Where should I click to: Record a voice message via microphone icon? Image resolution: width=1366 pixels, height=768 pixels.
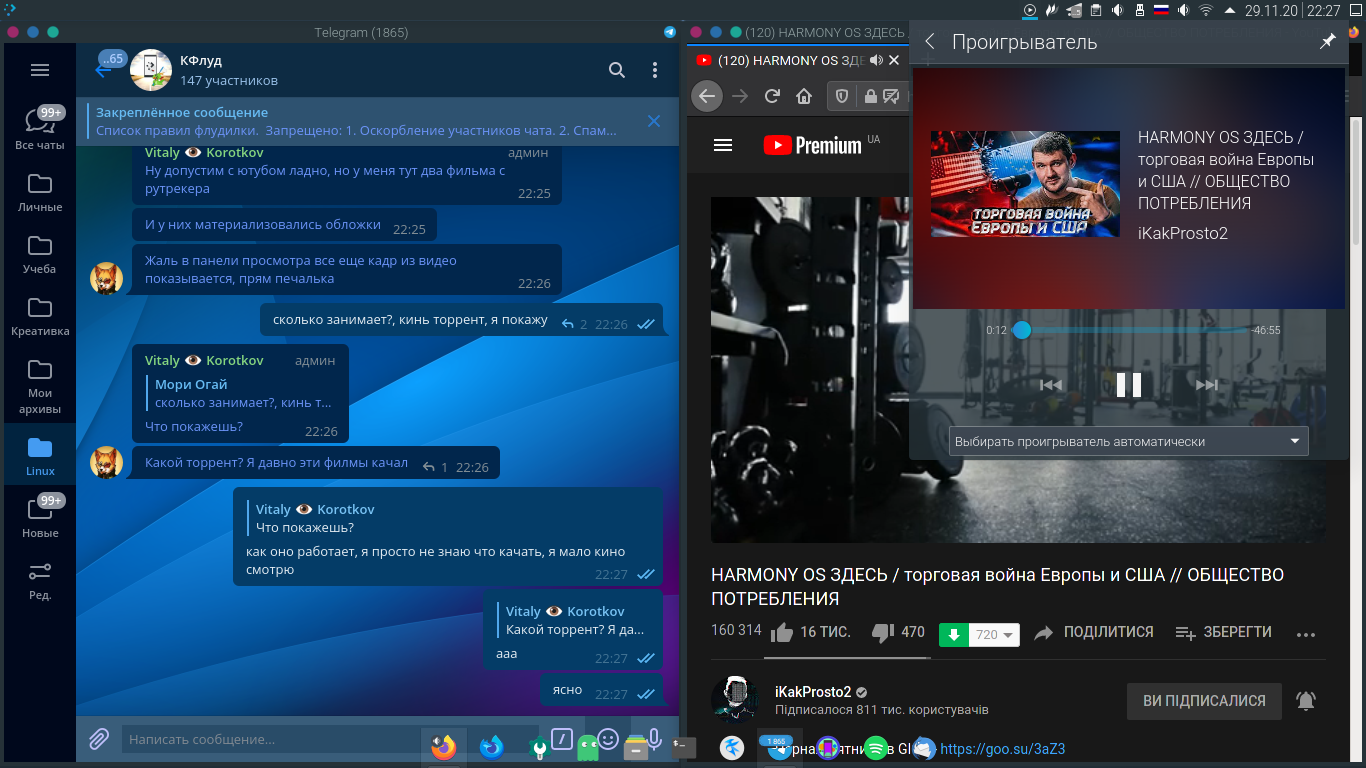click(654, 739)
